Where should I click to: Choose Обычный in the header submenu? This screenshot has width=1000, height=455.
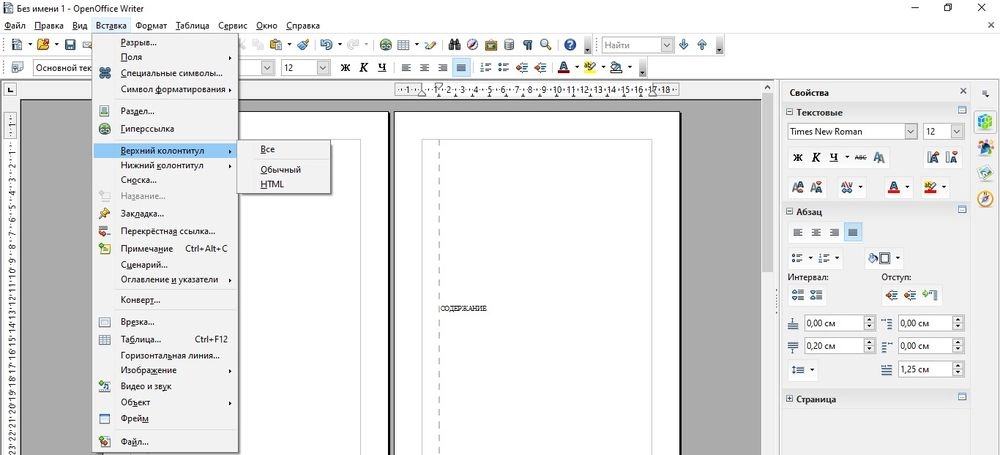pos(281,170)
